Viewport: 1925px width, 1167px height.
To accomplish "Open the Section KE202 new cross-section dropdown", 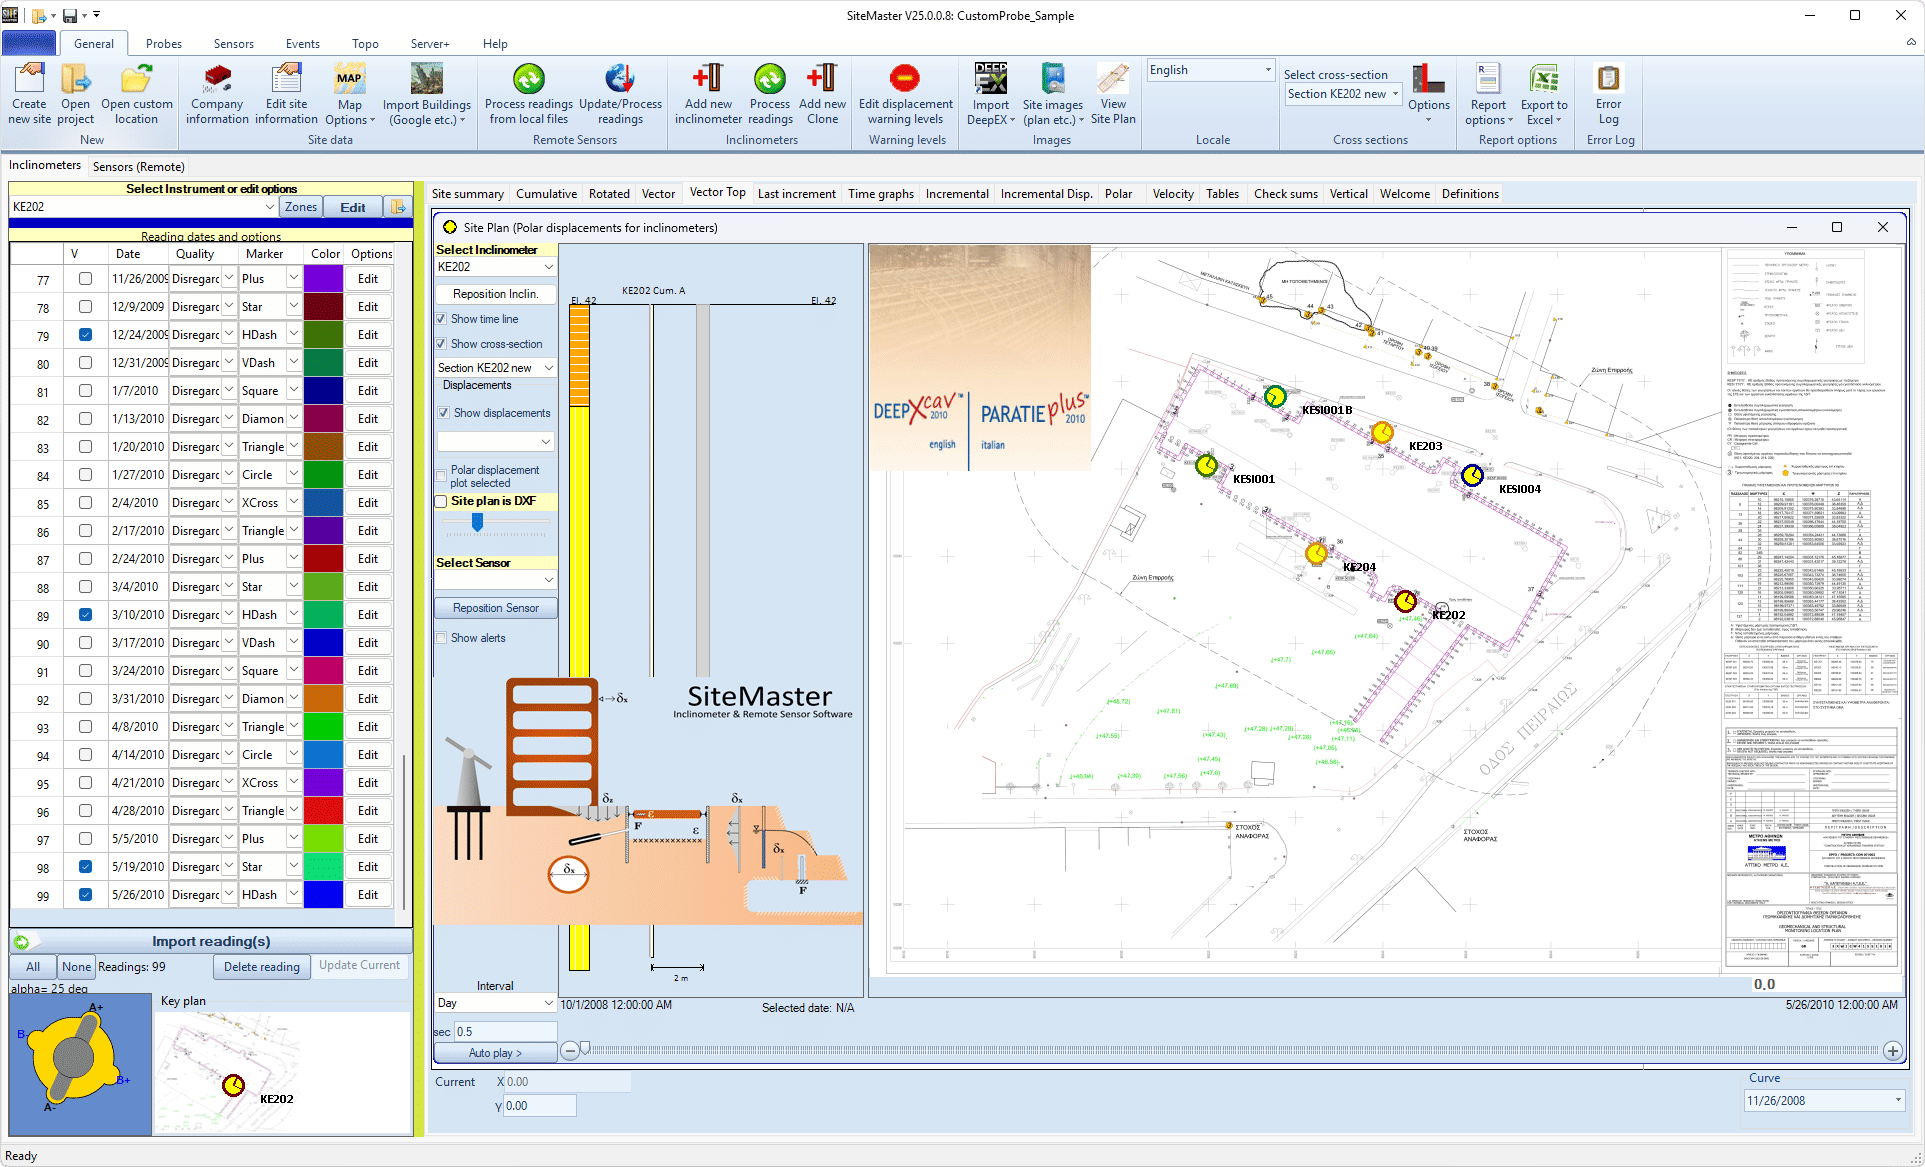I will pos(1394,94).
